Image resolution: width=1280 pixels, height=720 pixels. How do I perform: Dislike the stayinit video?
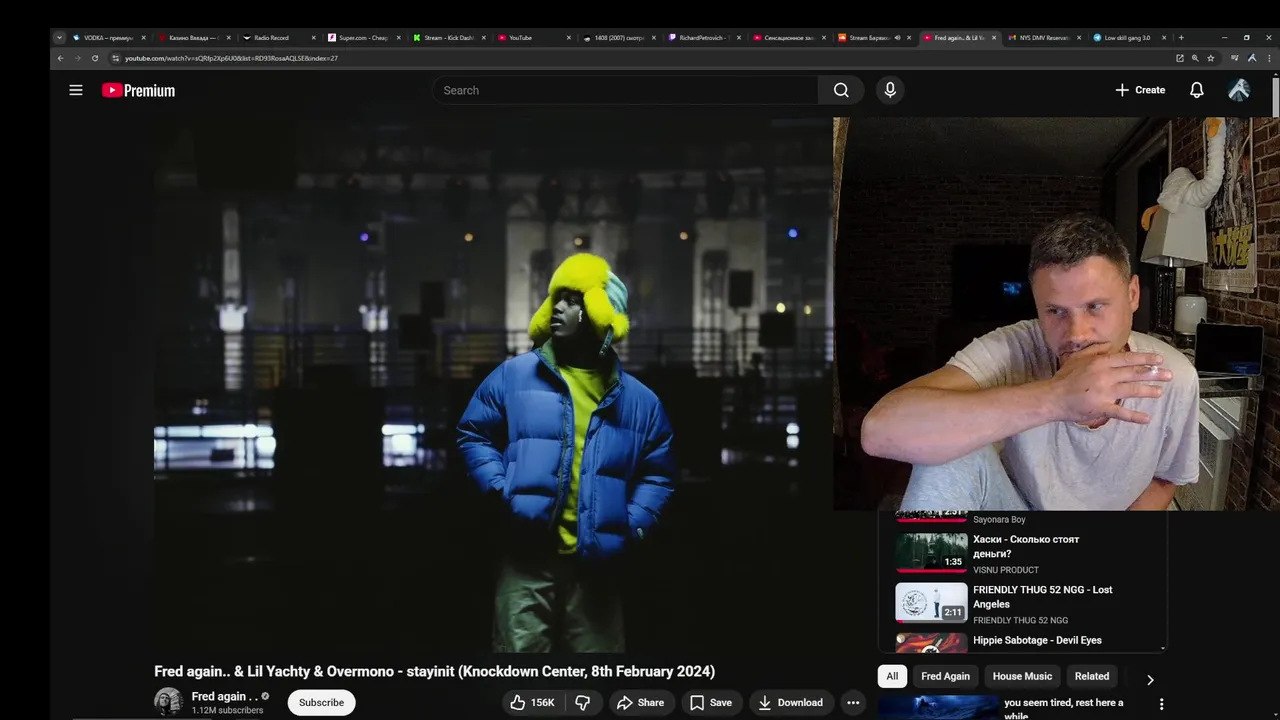coord(582,702)
